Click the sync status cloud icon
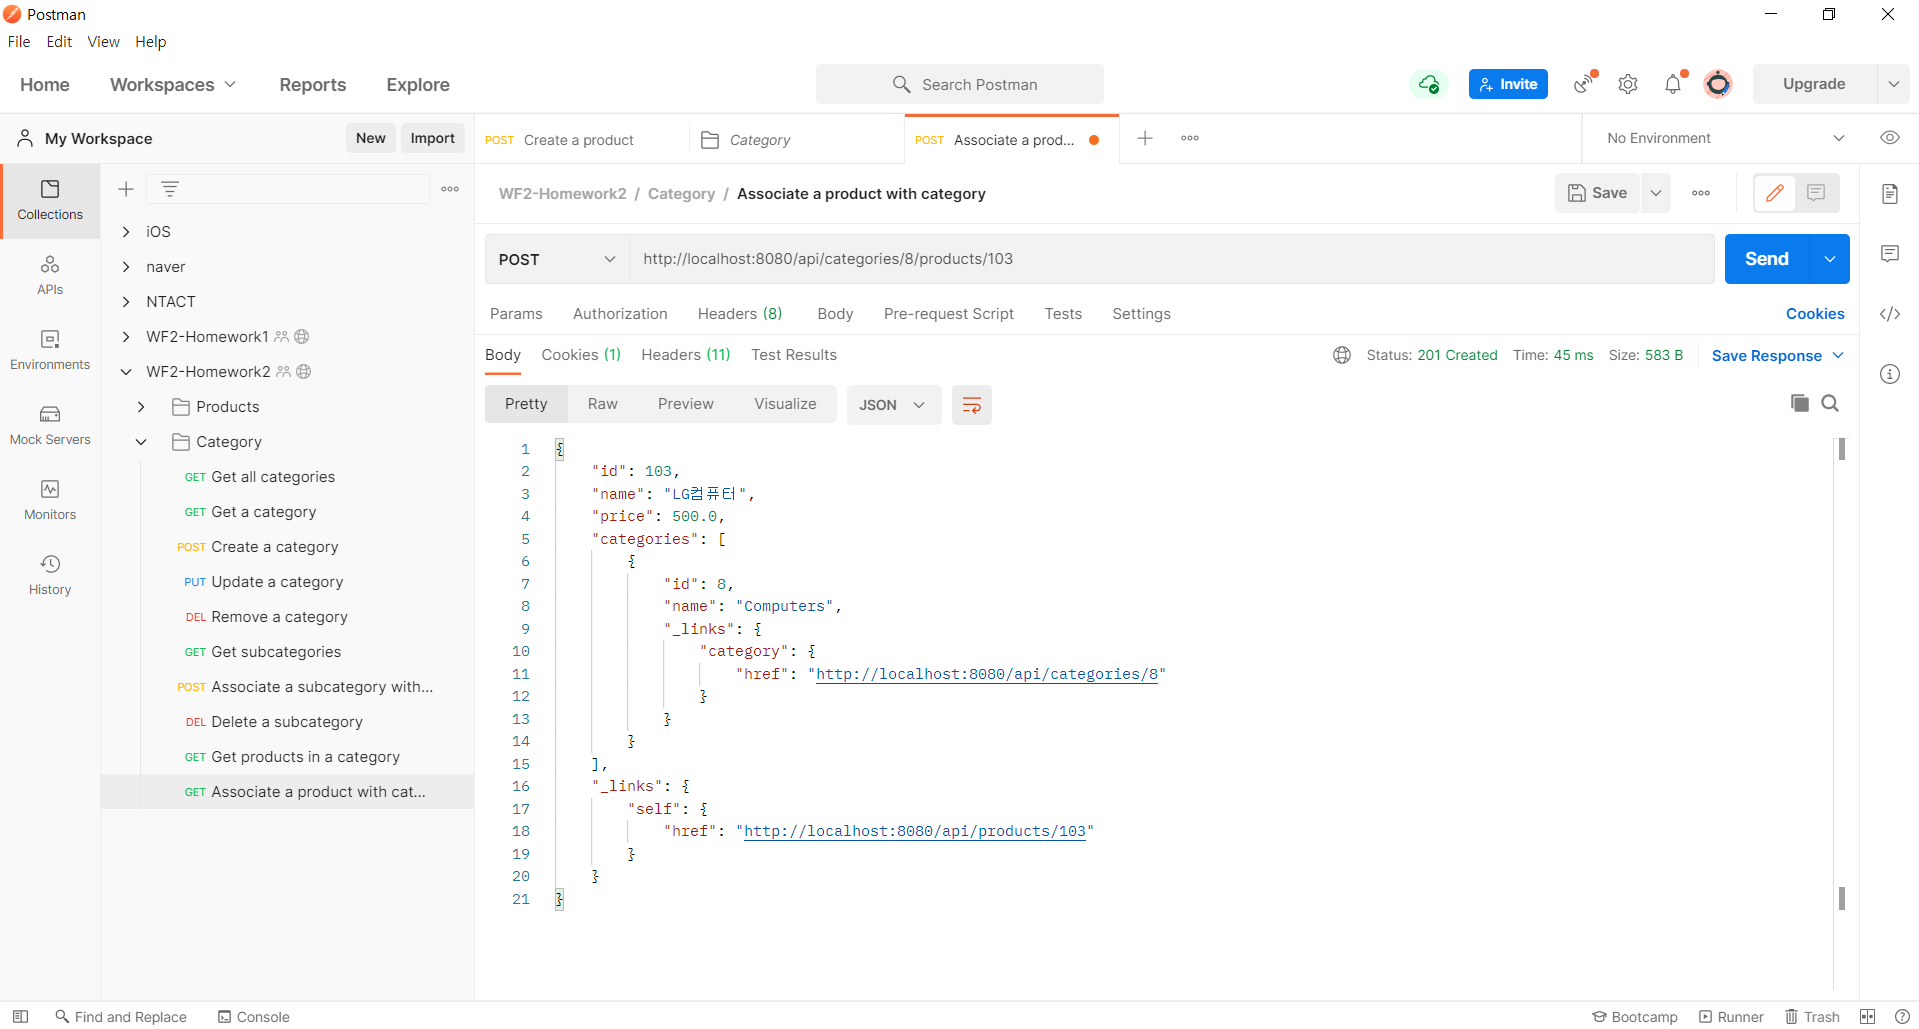 pos(1429,84)
